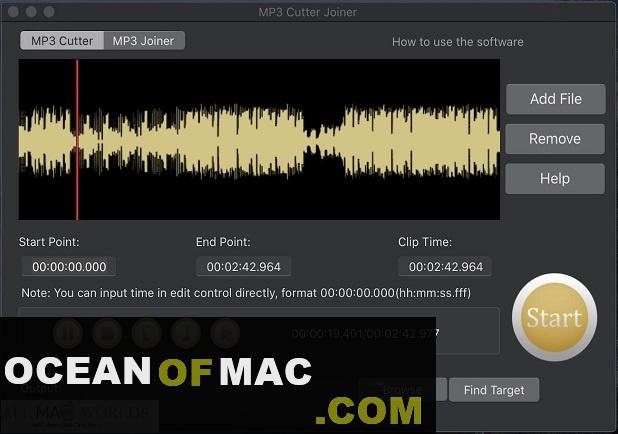The height and width of the screenshot is (434, 618).
Task: Open 'How to use the software' link
Action: click(x=458, y=42)
